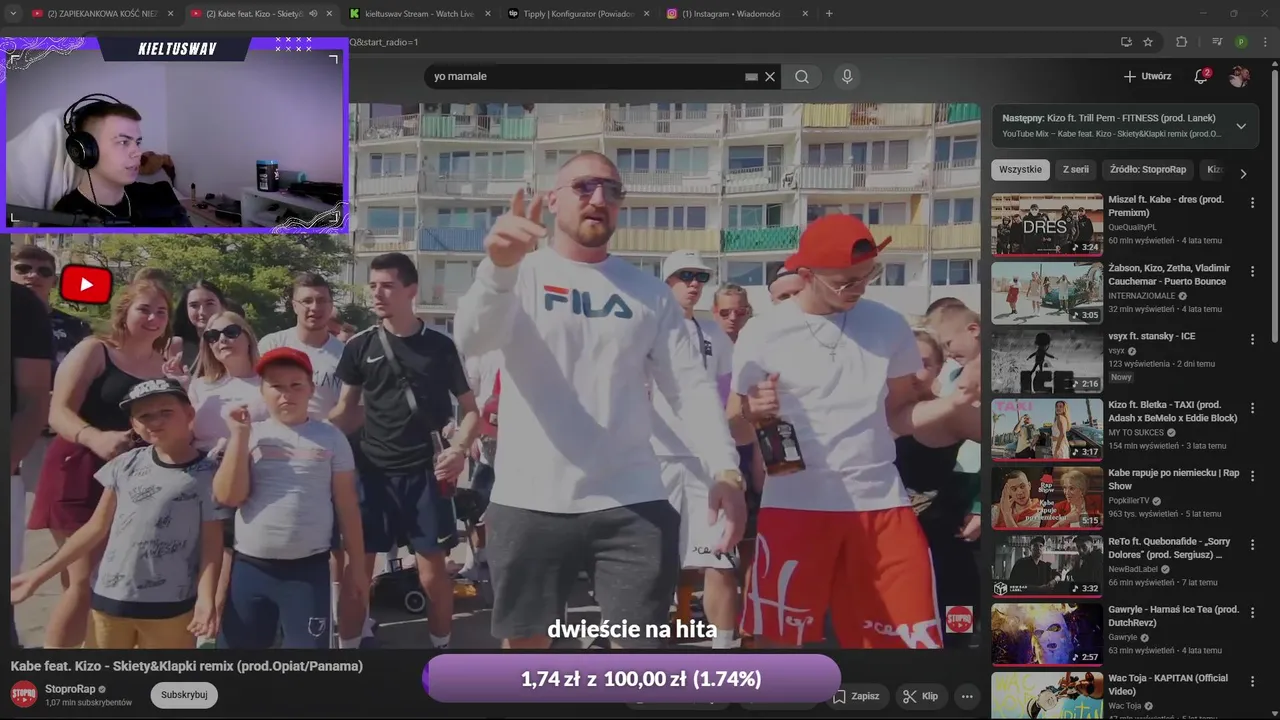
Task: Show more filter chips with right arrow
Action: [x=1243, y=173]
